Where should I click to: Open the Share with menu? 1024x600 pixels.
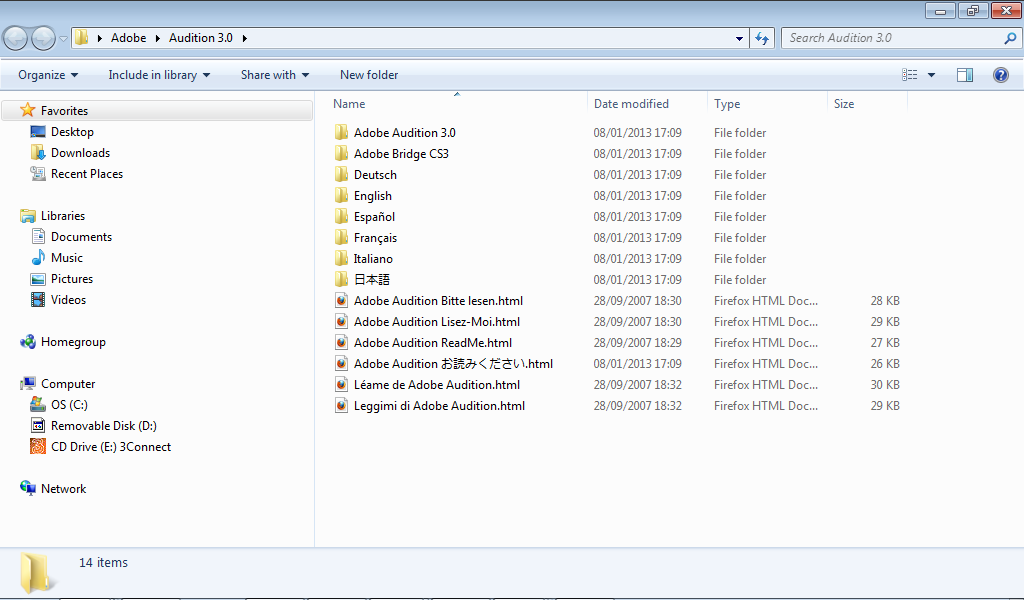coord(275,75)
